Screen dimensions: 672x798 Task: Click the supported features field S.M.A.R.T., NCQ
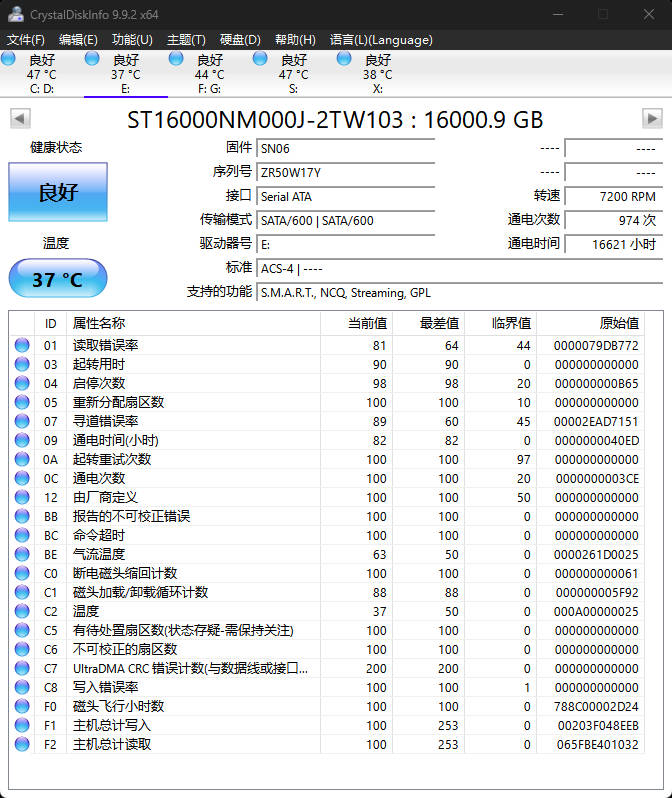(460, 293)
